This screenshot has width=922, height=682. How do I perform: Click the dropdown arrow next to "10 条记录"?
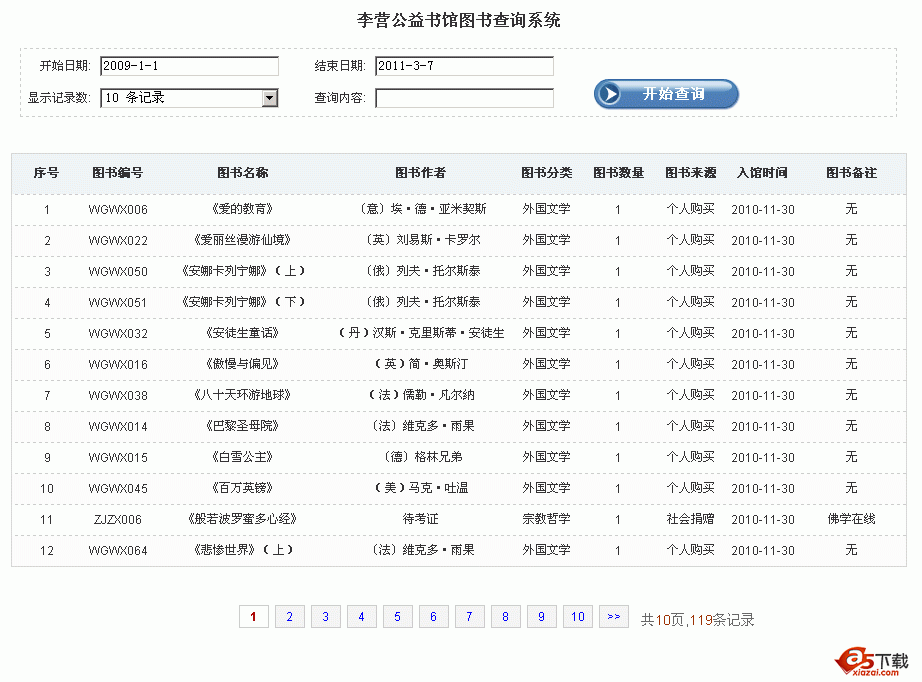(x=268, y=99)
